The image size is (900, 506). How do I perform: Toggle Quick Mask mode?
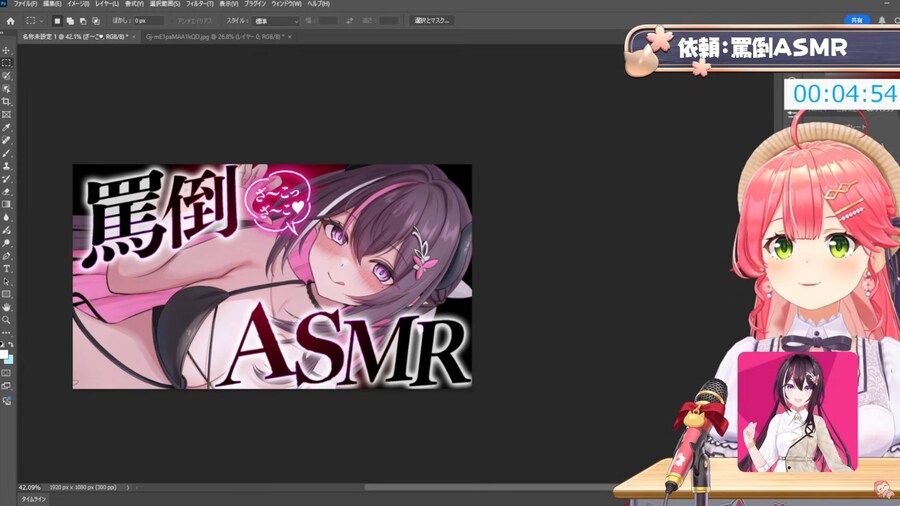6,373
